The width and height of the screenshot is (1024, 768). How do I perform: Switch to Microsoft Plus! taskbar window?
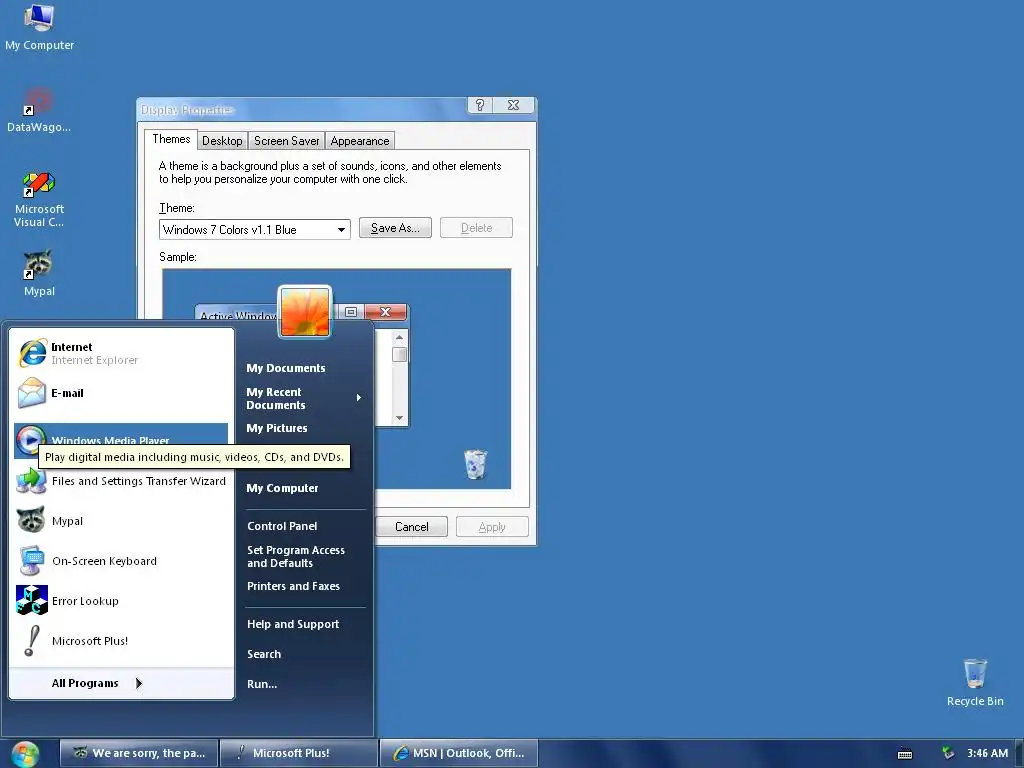299,754
